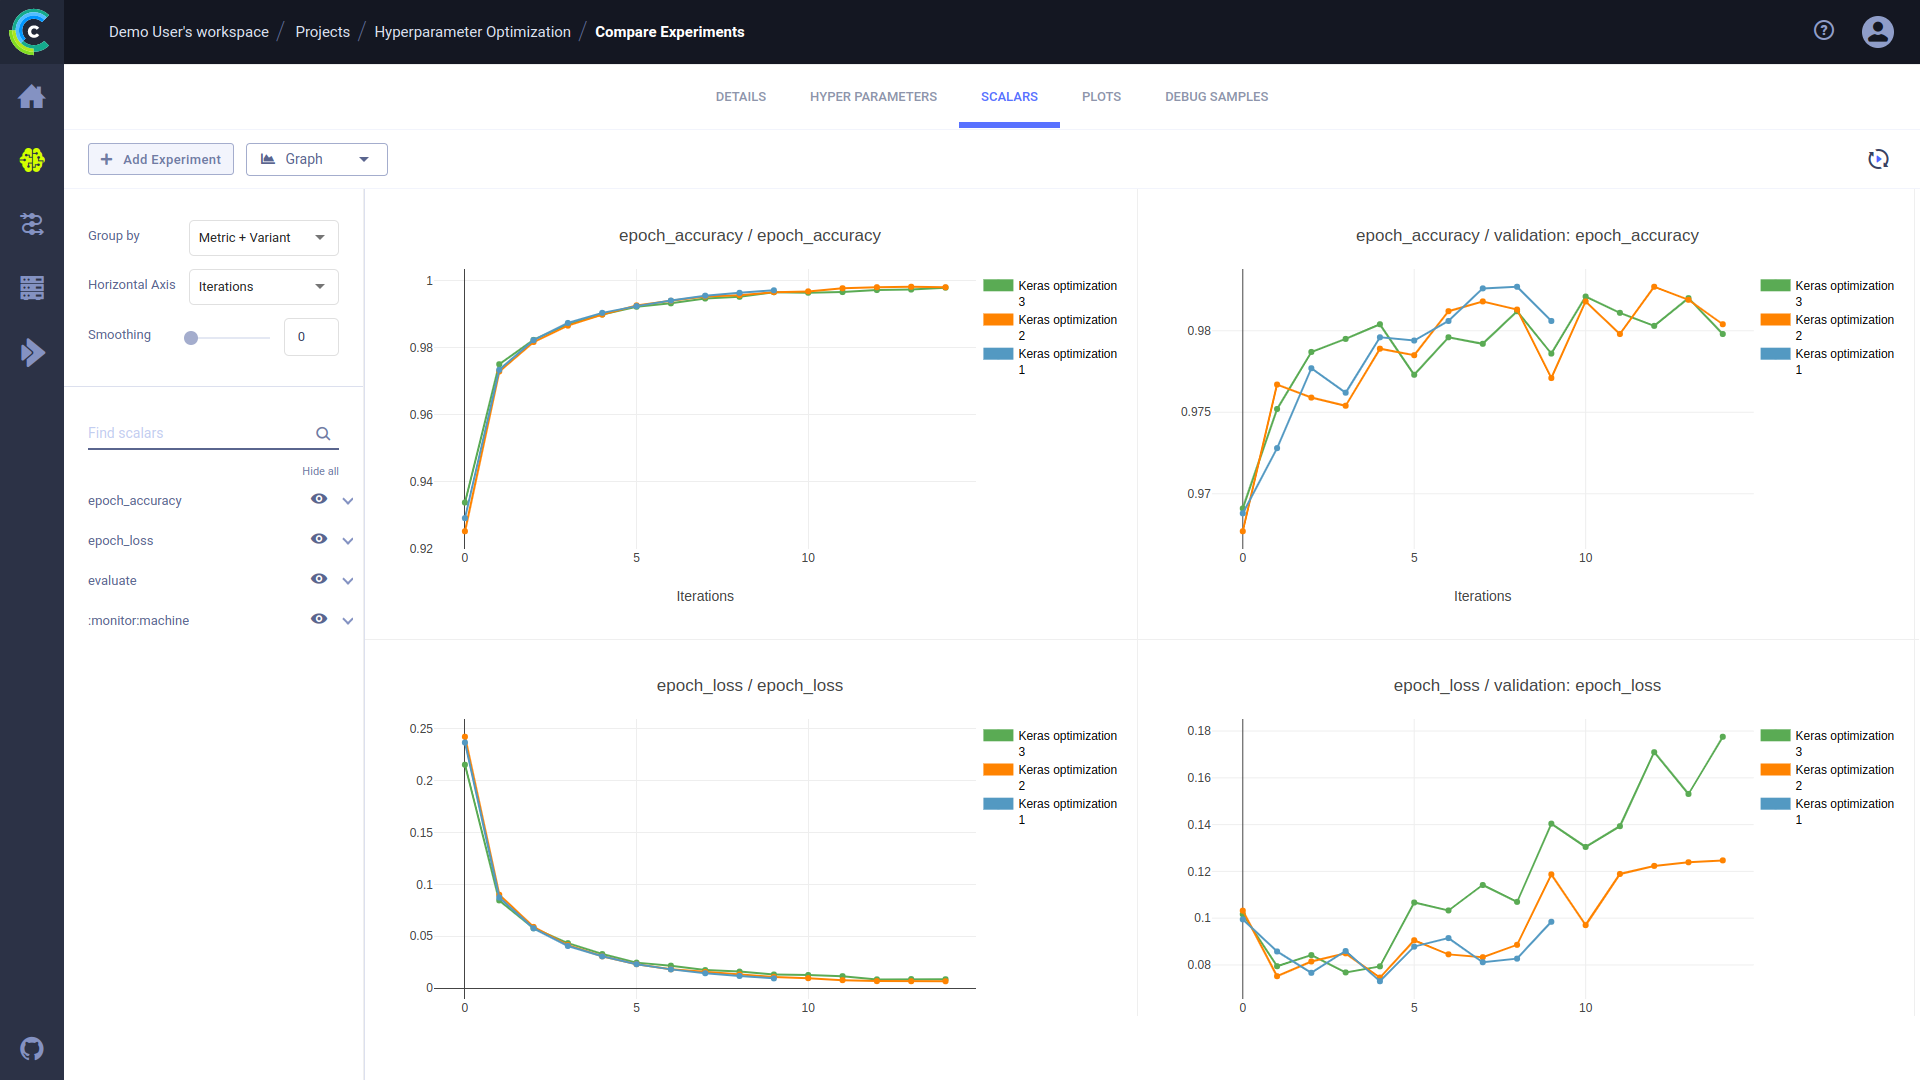Click the search magnifier in Find scalars

323,434
